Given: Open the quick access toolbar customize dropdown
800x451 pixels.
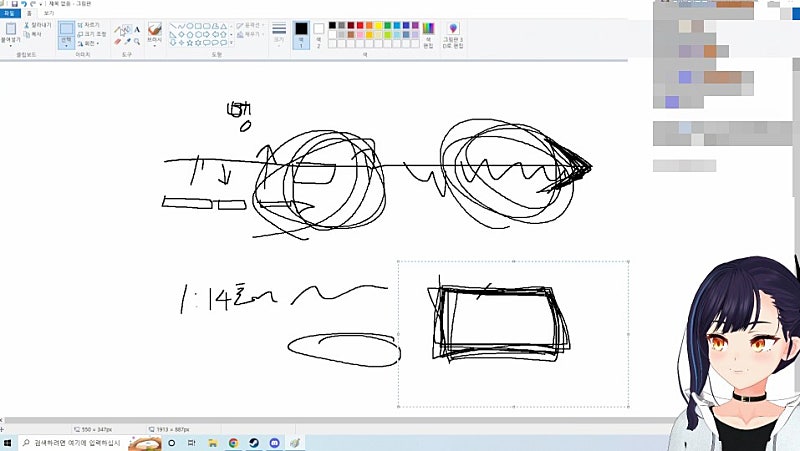Looking at the screenshot, I should click(x=41, y=4).
